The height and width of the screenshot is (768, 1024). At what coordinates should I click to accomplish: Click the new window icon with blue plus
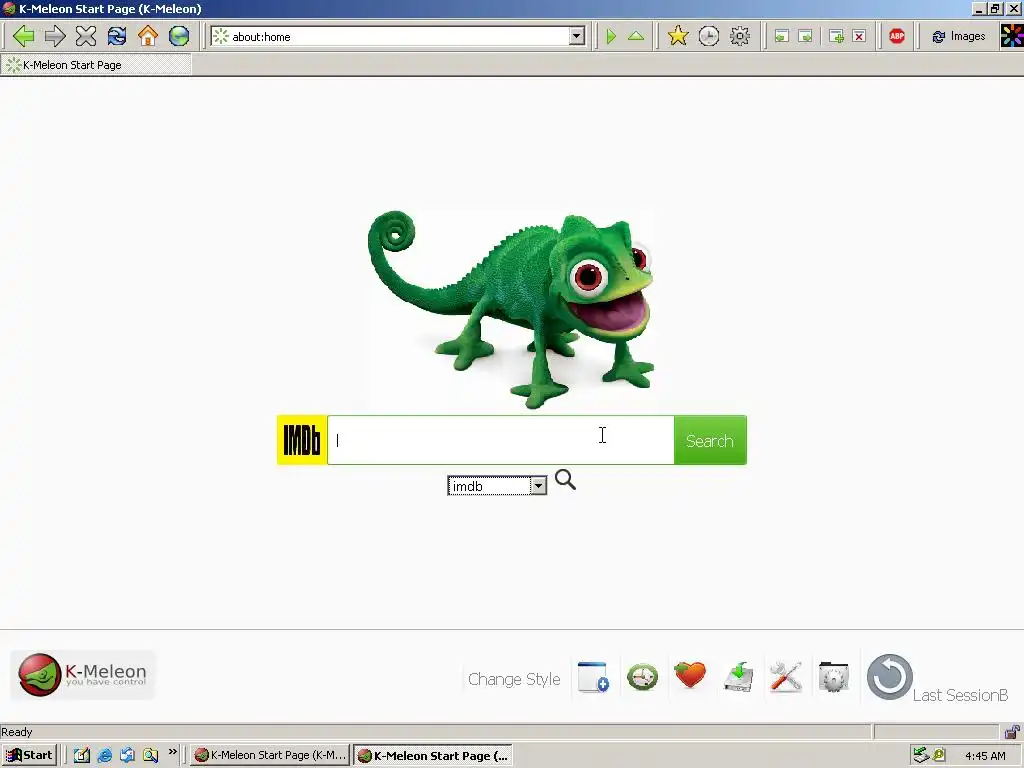coord(594,677)
